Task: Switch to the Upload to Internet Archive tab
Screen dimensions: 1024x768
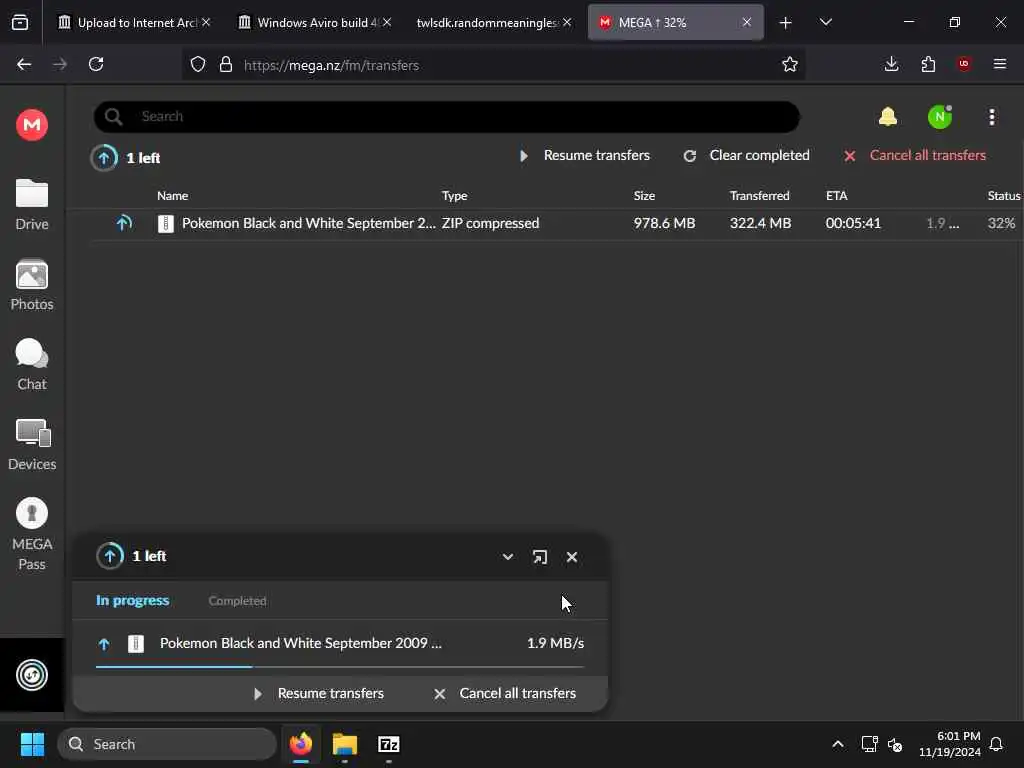Action: (134, 23)
